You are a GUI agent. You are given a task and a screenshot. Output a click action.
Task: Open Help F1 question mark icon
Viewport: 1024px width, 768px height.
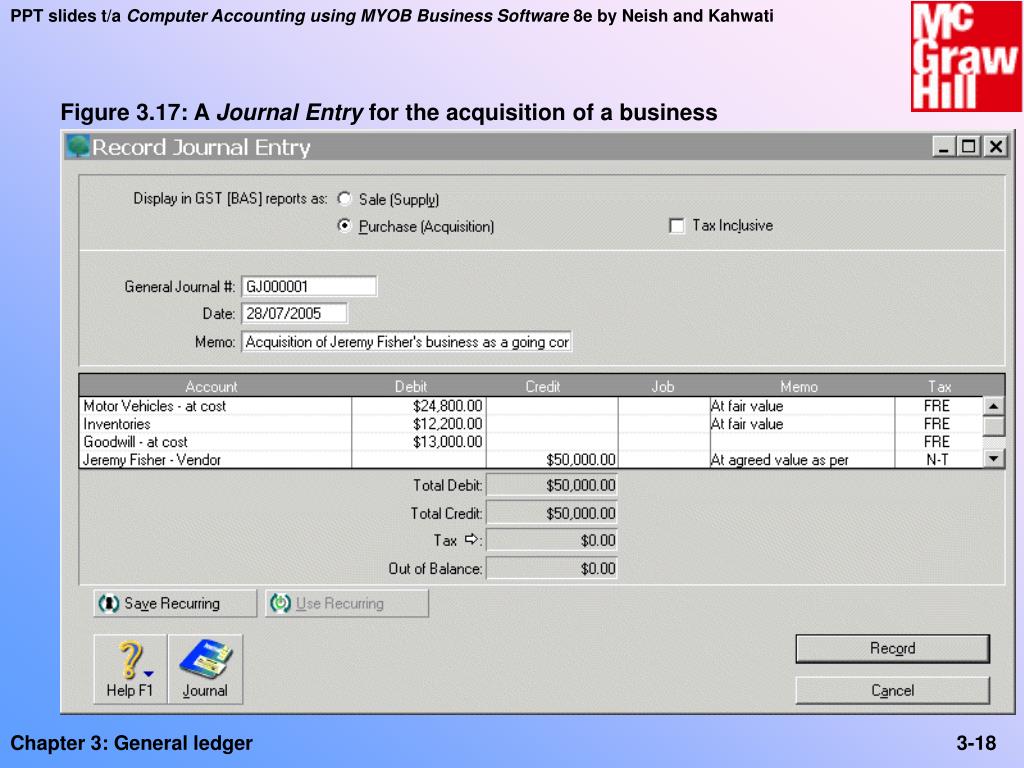click(130, 669)
